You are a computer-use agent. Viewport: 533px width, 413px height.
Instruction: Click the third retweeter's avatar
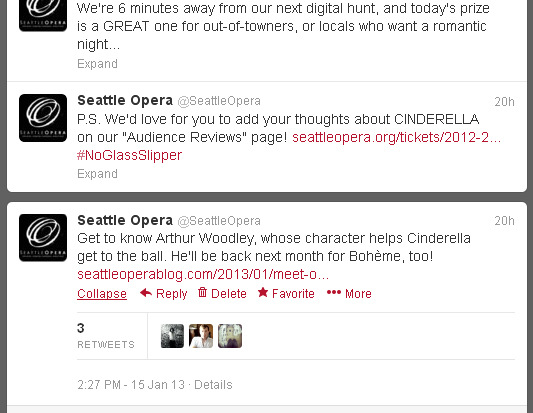coord(230,336)
